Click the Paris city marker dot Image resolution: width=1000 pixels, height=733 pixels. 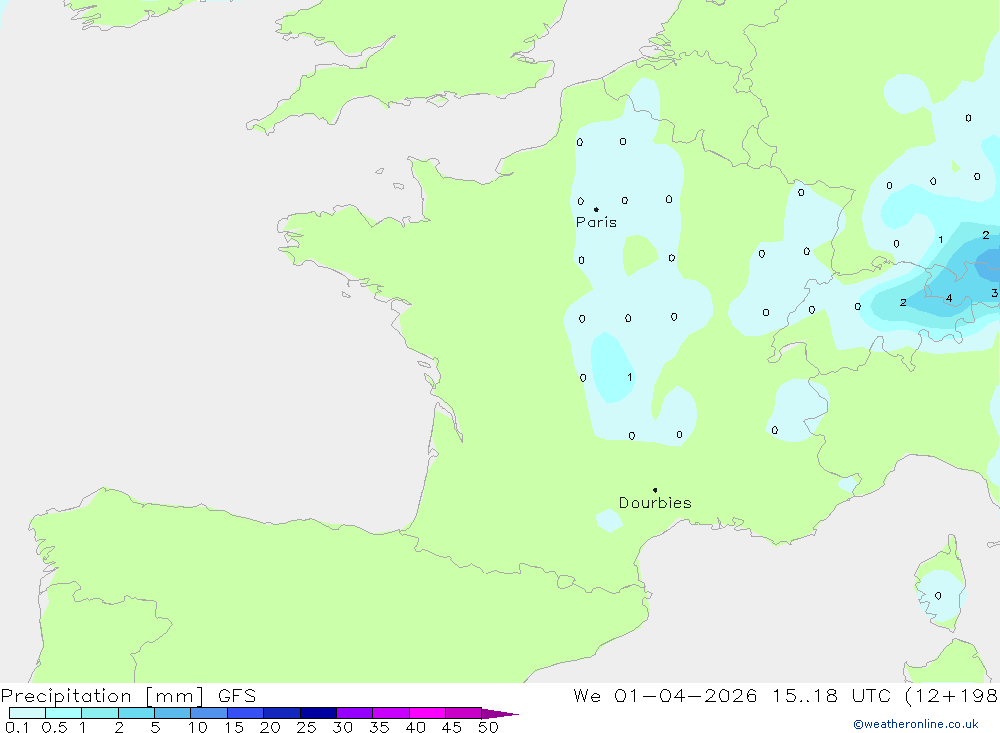coord(596,209)
